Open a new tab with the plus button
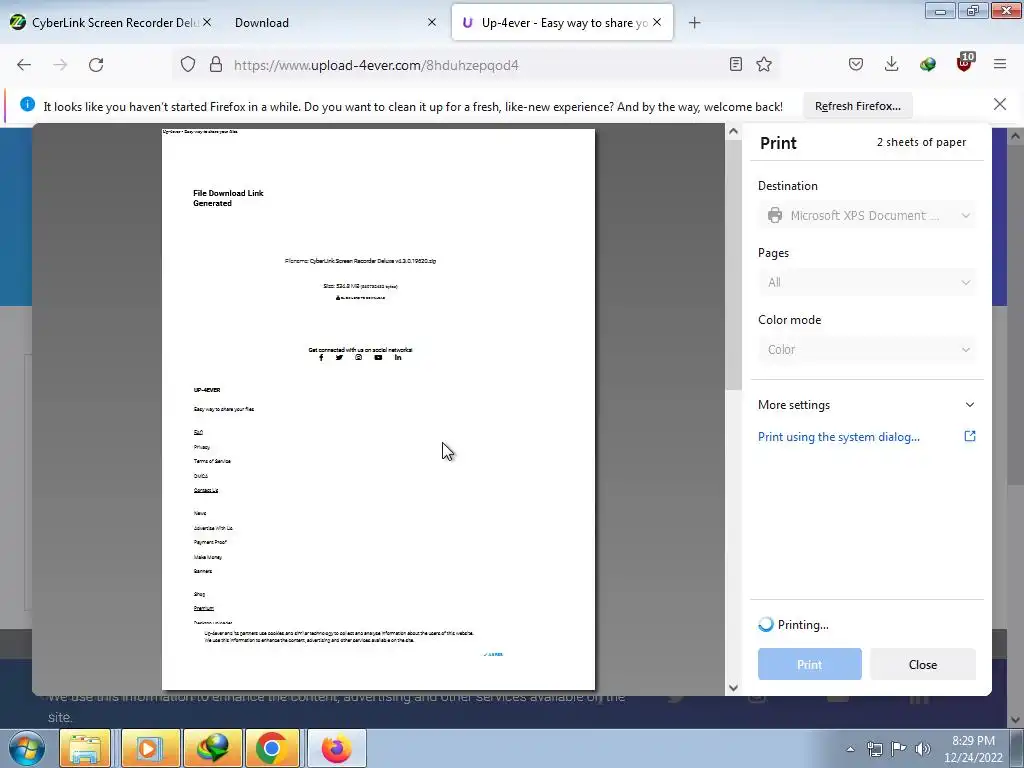1024x768 pixels. [694, 23]
